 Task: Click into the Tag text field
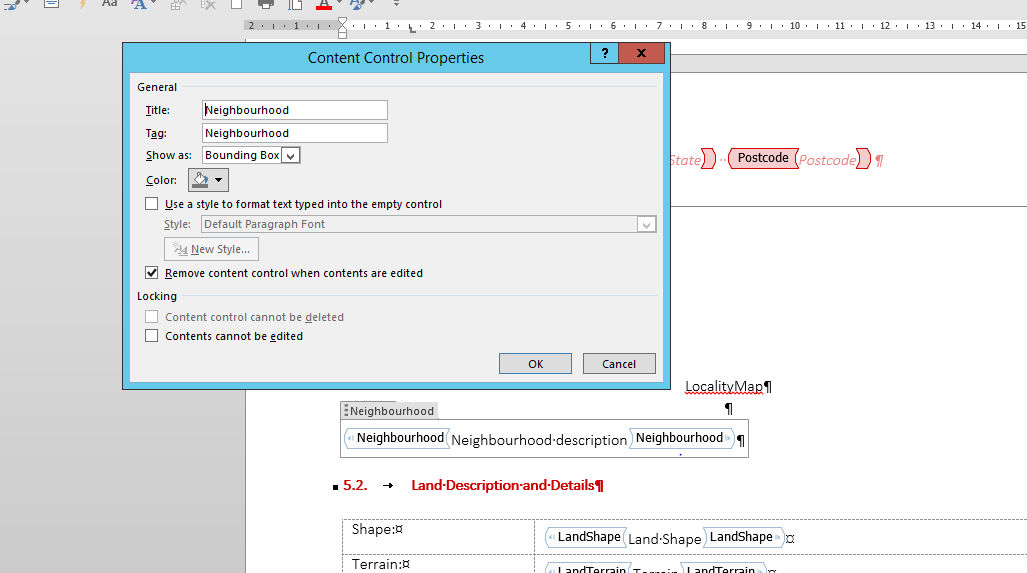pos(295,133)
